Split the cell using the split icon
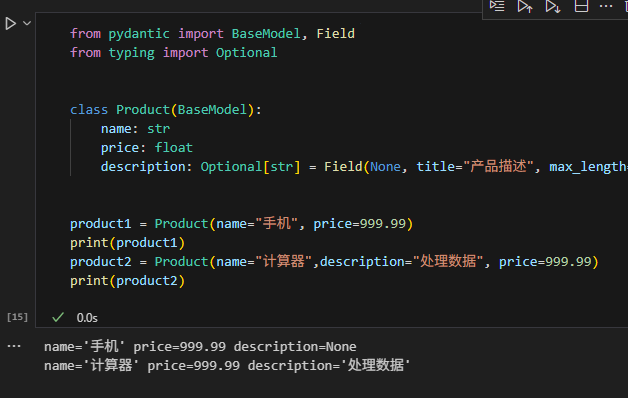Image resolution: width=628 pixels, height=398 pixels. click(581, 6)
